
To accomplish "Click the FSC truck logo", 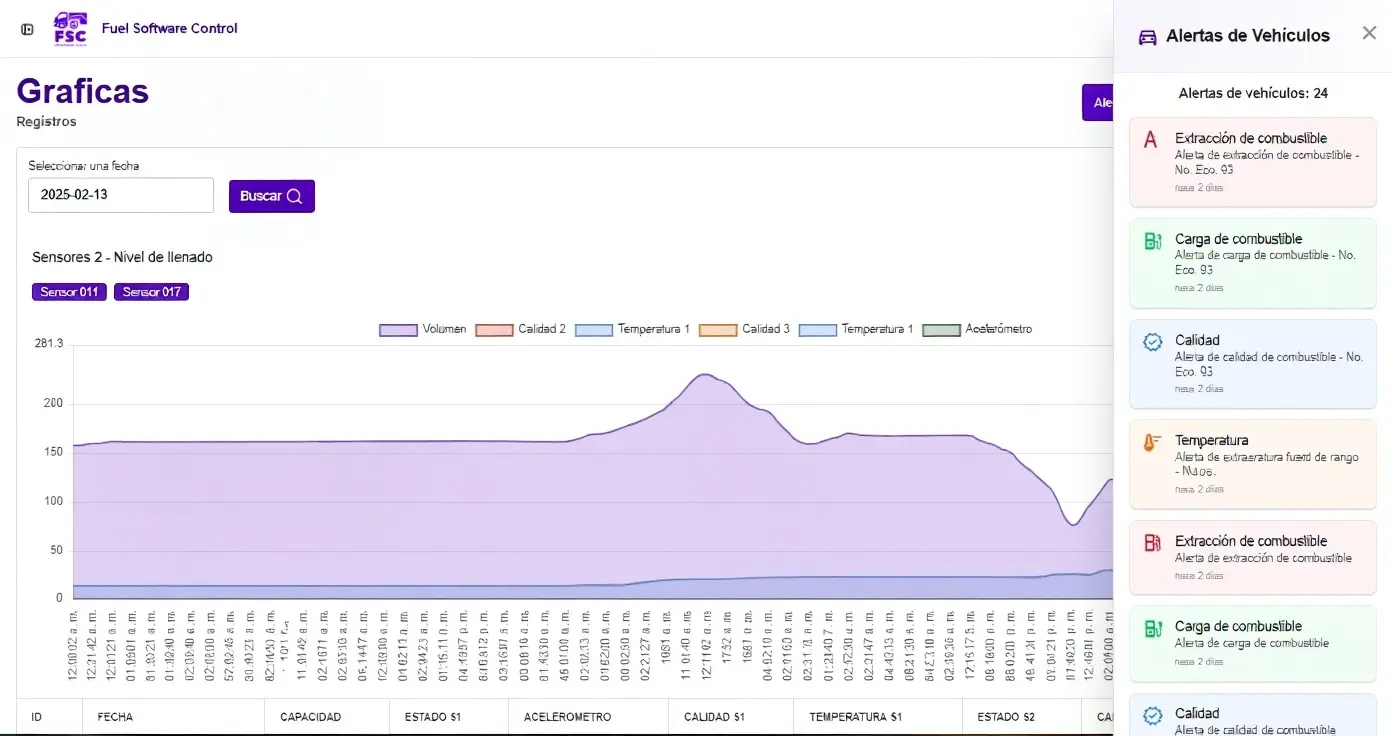I will pos(69,28).
